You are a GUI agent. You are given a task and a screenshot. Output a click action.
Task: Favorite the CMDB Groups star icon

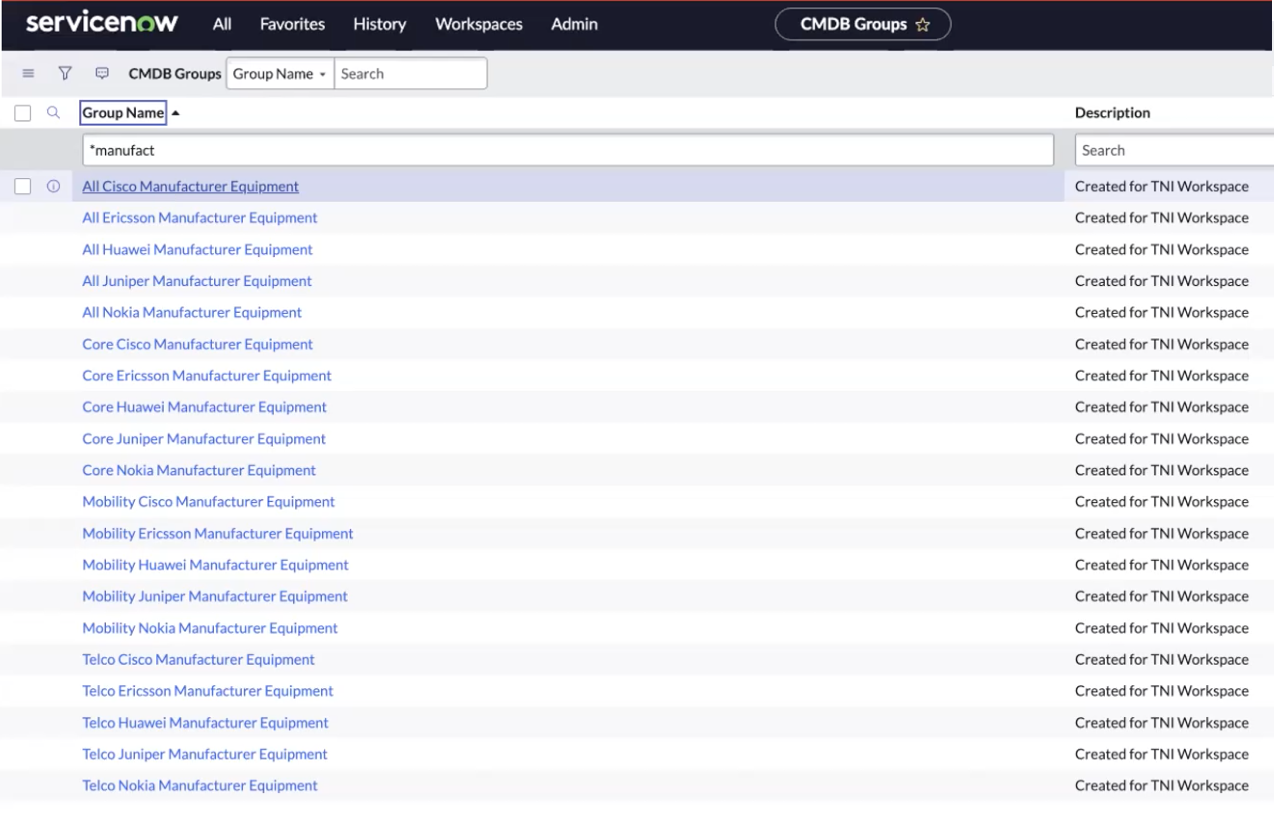click(922, 25)
